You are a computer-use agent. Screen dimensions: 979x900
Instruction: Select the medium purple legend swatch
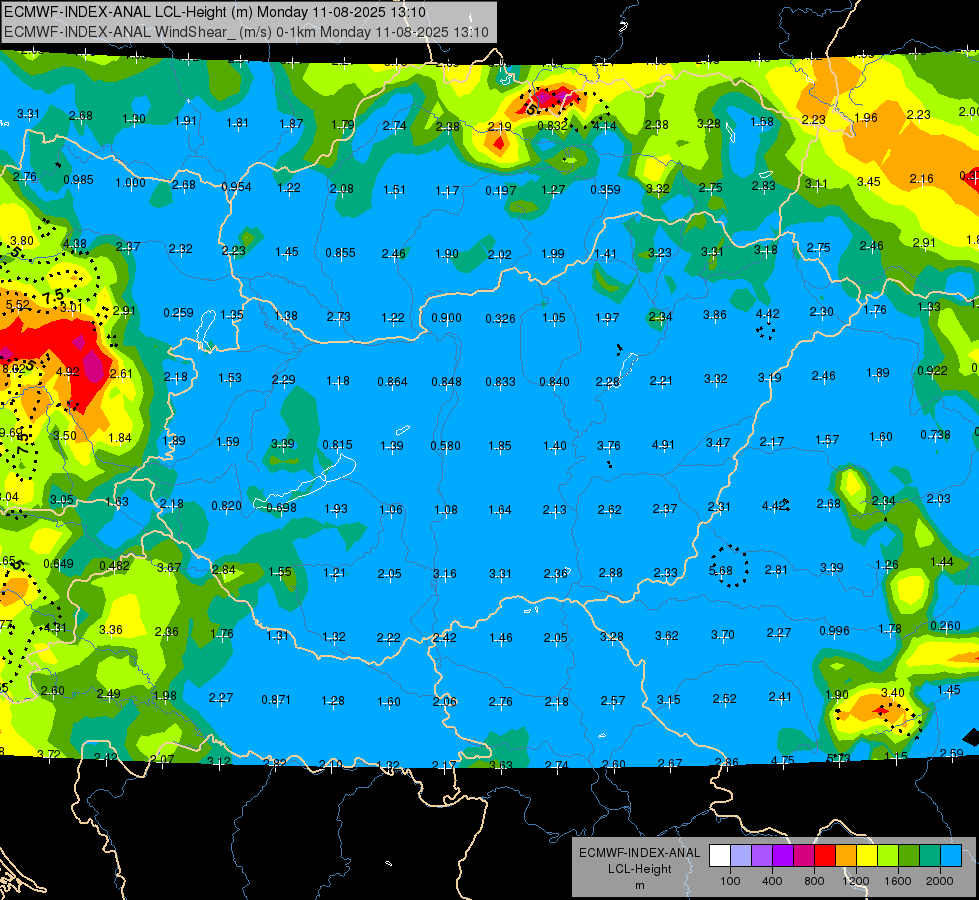point(762,856)
